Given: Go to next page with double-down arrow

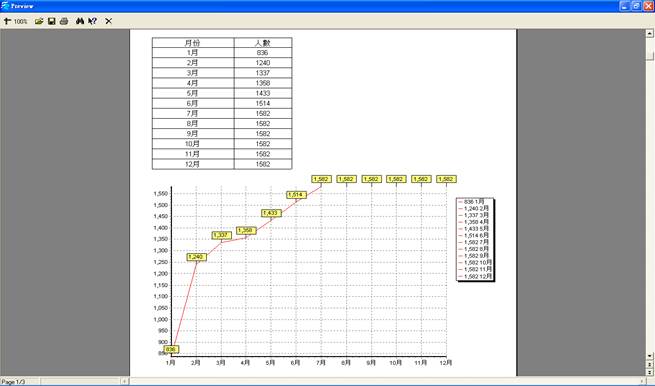Looking at the screenshot, I should click(x=650, y=372).
